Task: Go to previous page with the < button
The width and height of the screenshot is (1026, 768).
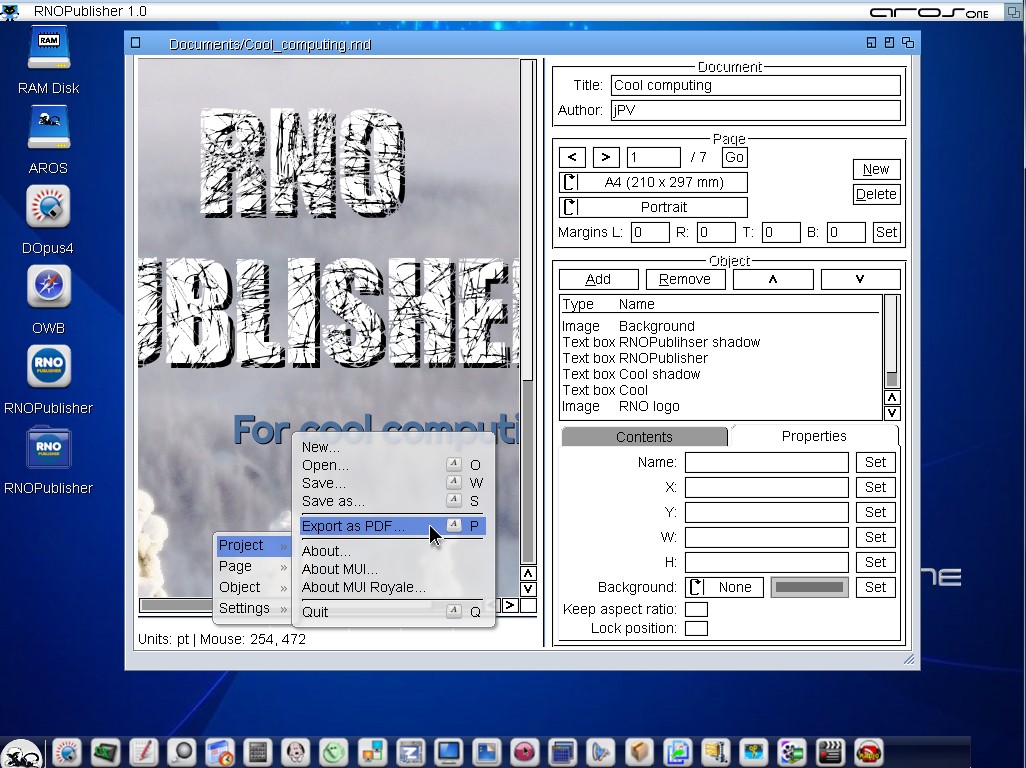Action: (572, 157)
